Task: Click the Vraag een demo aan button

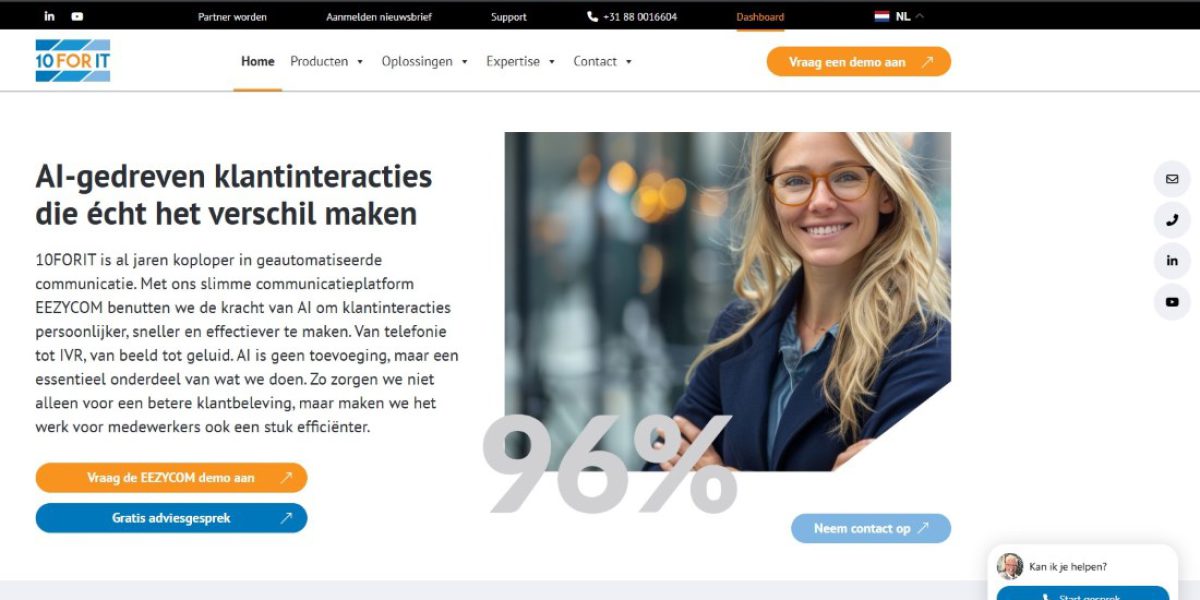Action: point(859,62)
